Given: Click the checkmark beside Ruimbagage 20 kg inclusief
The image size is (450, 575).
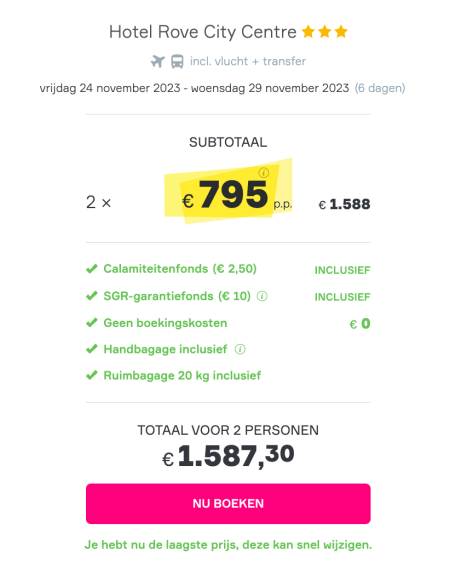Looking at the screenshot, I should pos(92,376).
